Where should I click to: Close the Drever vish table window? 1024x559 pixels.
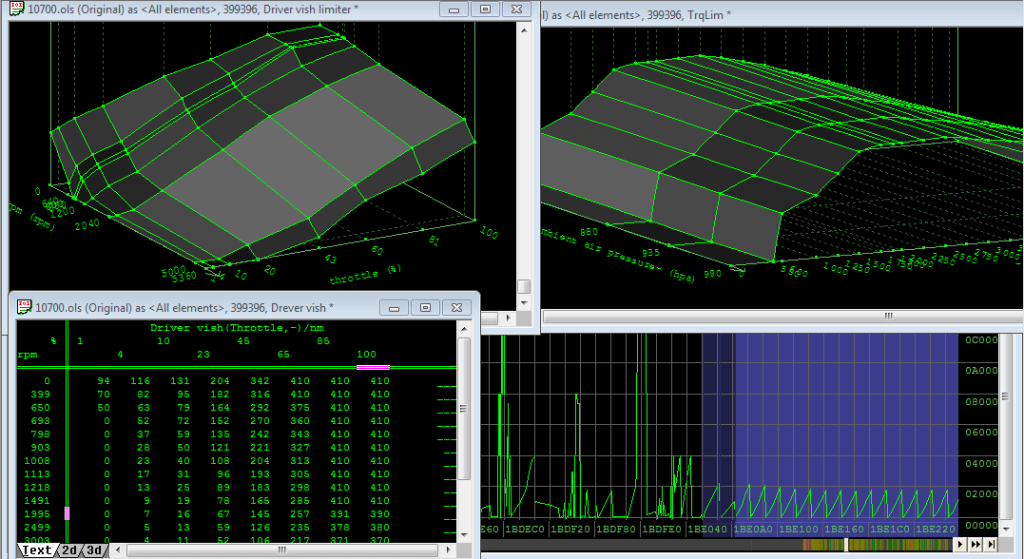coord(457,307)
